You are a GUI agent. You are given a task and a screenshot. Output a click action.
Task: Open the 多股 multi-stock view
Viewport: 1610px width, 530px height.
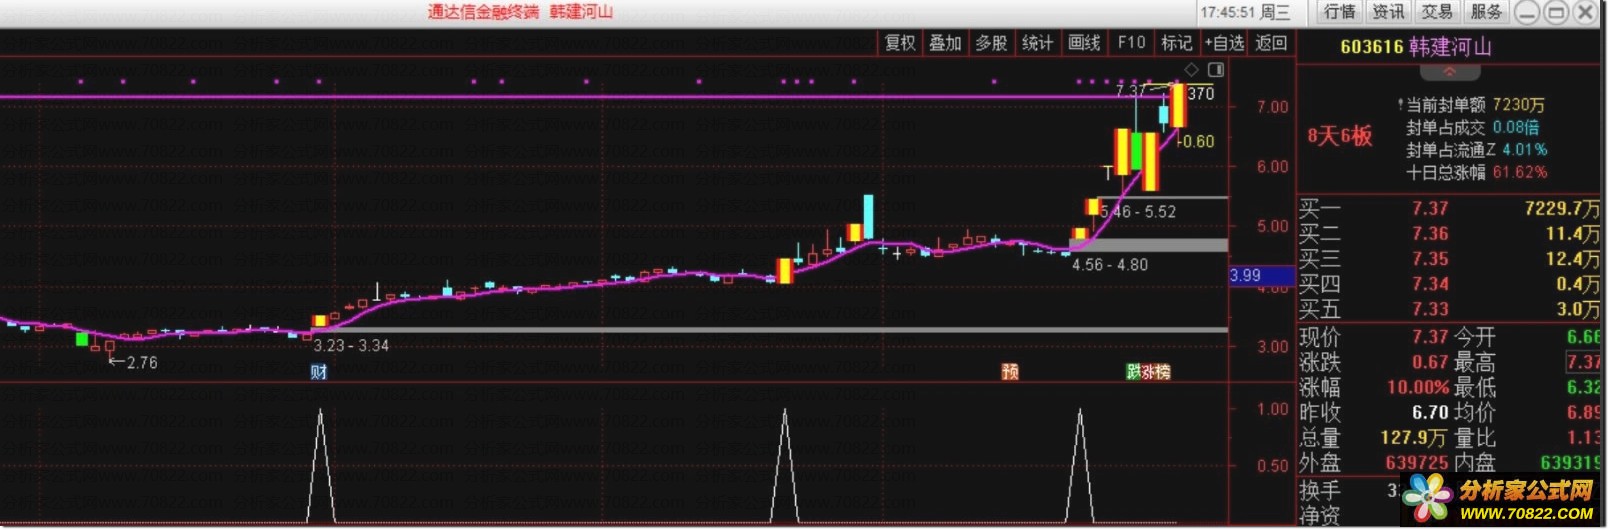[x=991, y=43]
